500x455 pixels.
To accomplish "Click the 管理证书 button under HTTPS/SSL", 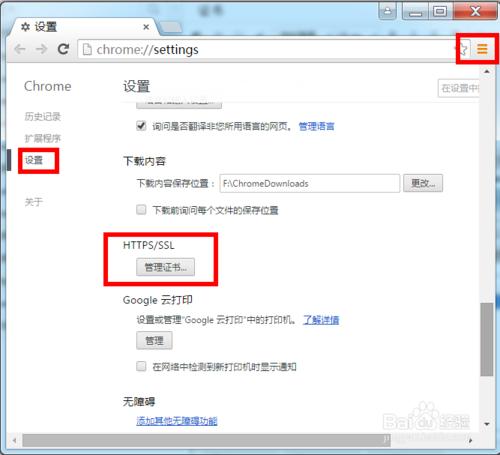I will (165, 267).
